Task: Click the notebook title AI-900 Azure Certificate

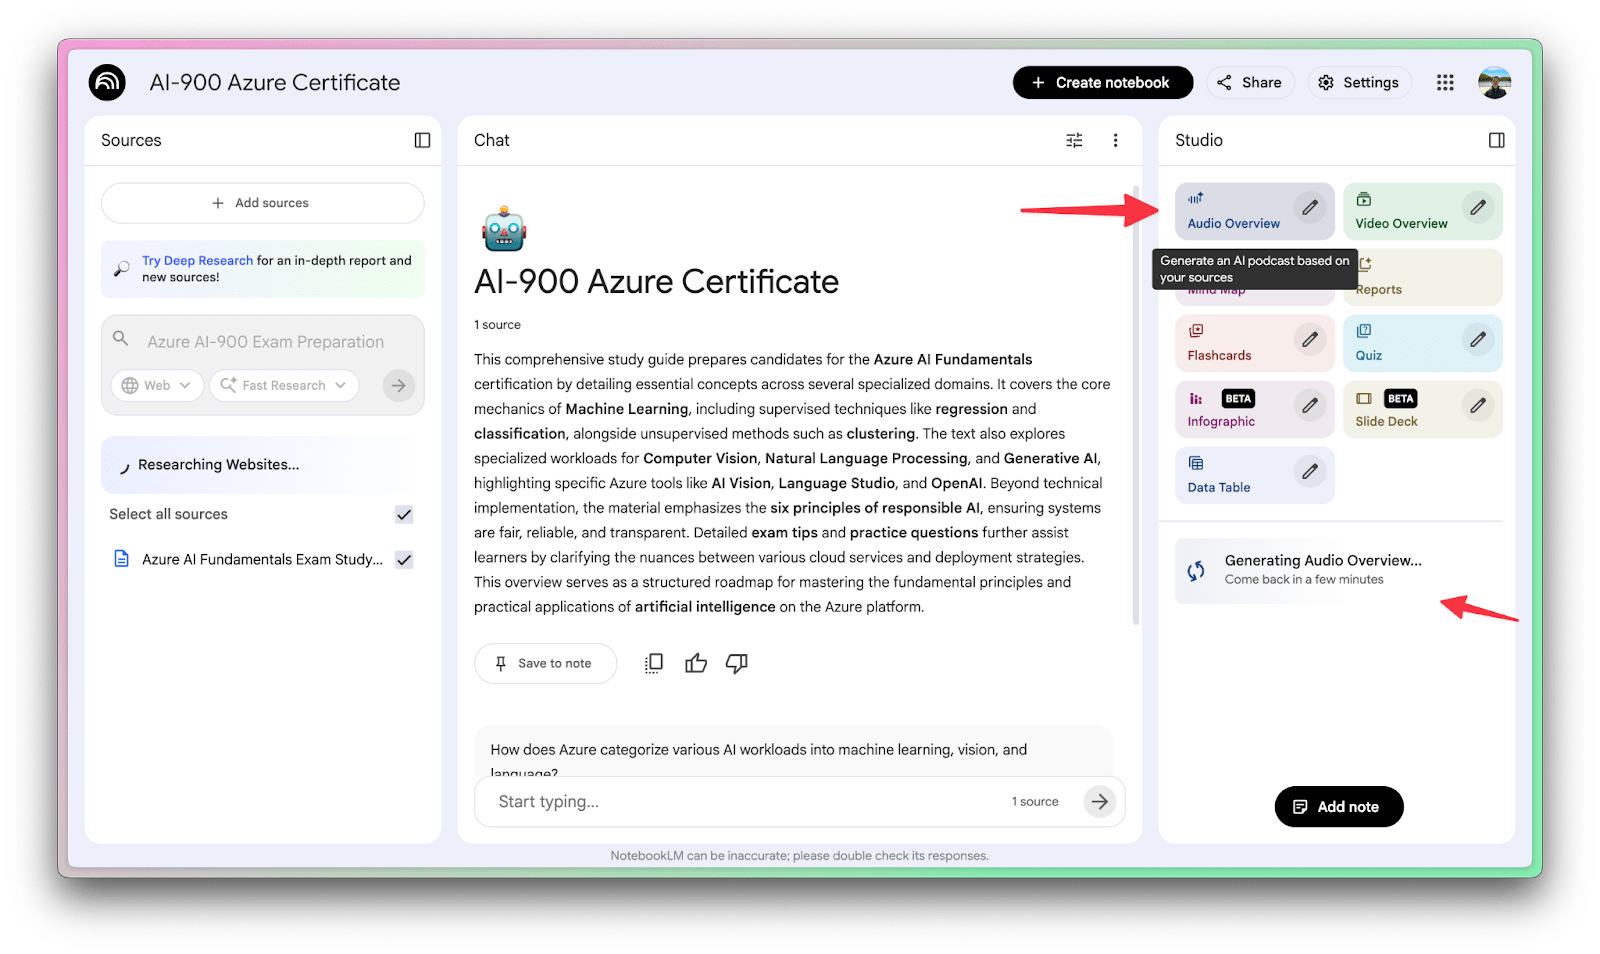Action: [x=274, y=82]
